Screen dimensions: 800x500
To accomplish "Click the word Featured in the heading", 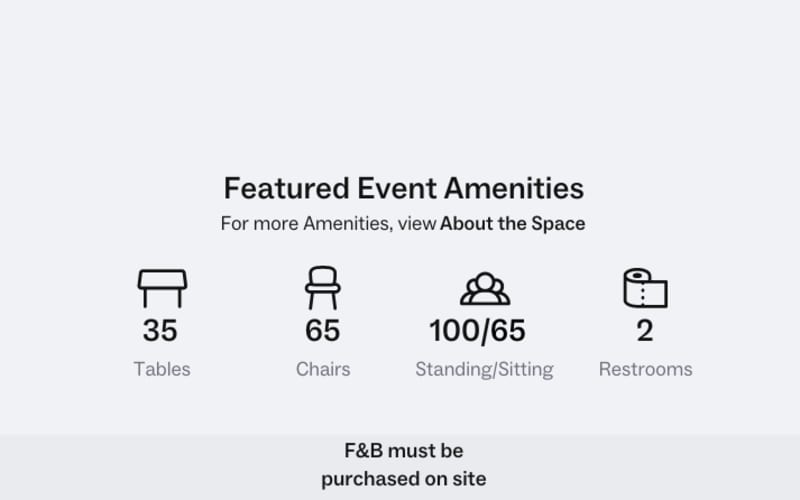I will coord(287,188).
